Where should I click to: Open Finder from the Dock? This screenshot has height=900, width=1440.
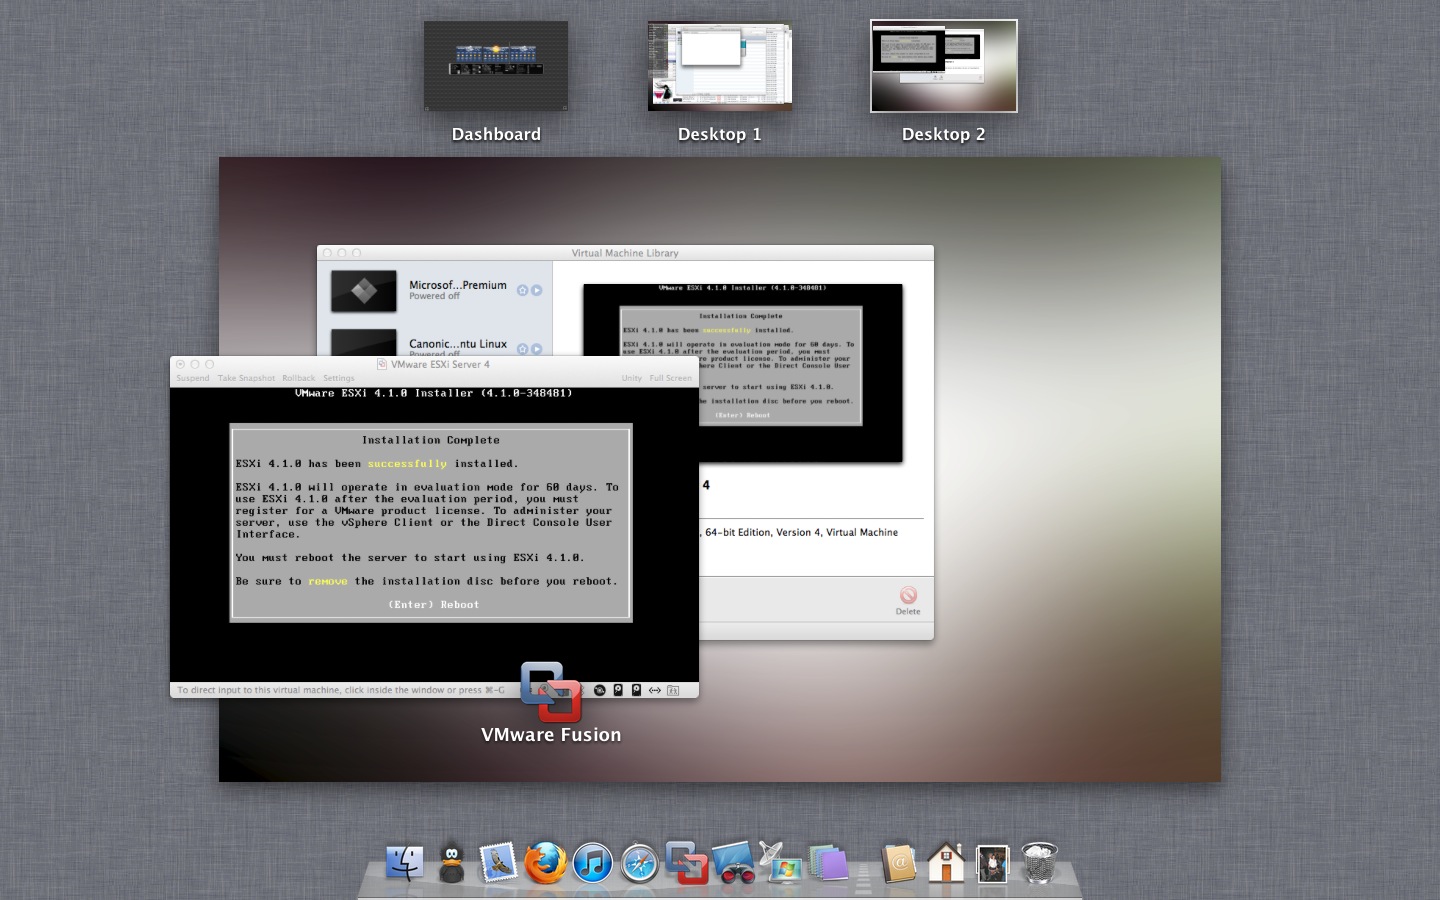[405, 863]
